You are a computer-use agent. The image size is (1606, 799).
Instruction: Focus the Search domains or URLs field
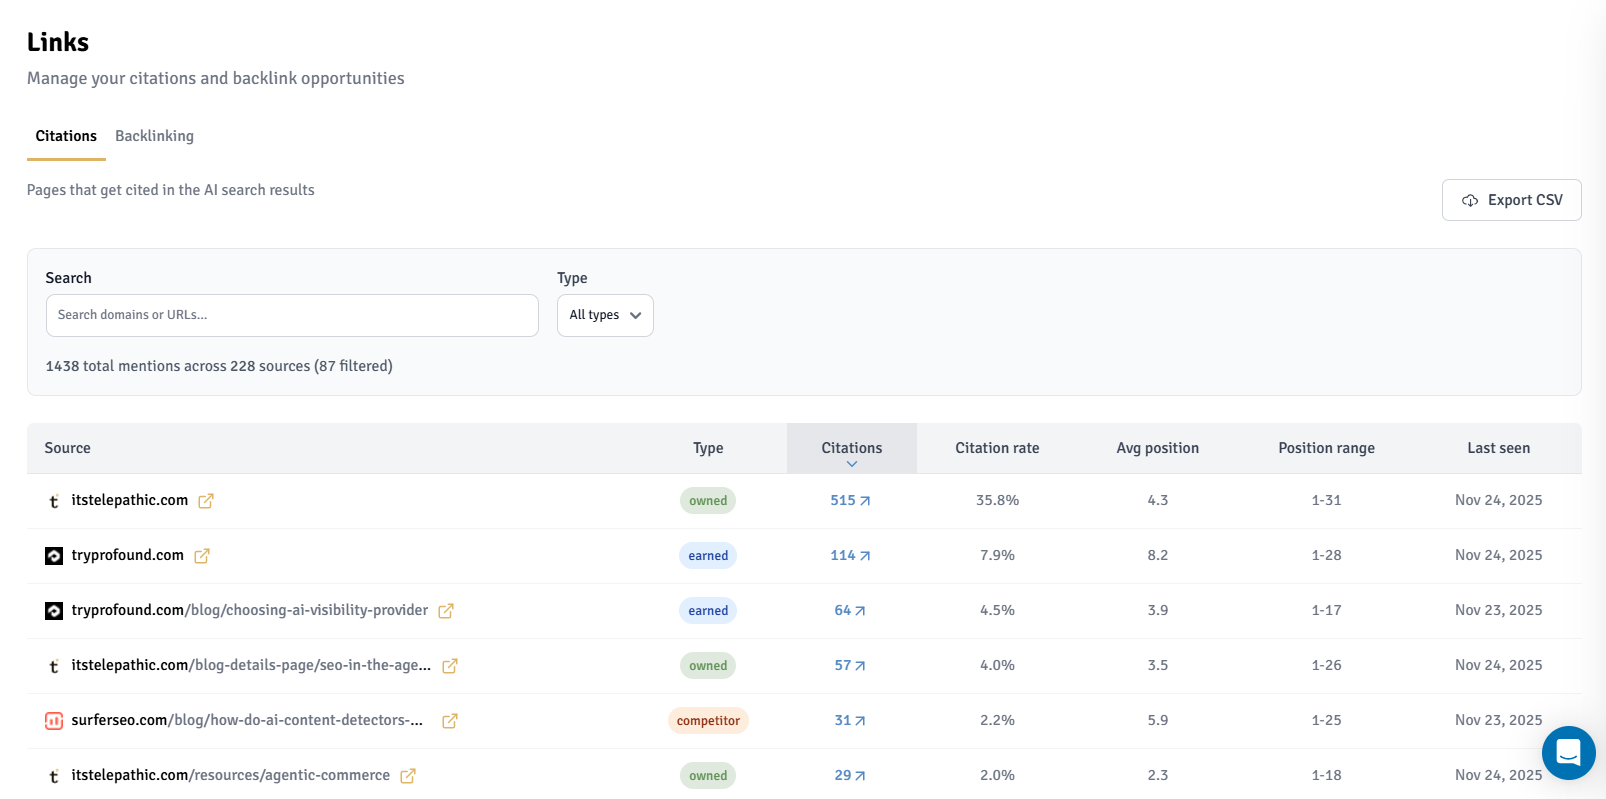tap(292, 315)
